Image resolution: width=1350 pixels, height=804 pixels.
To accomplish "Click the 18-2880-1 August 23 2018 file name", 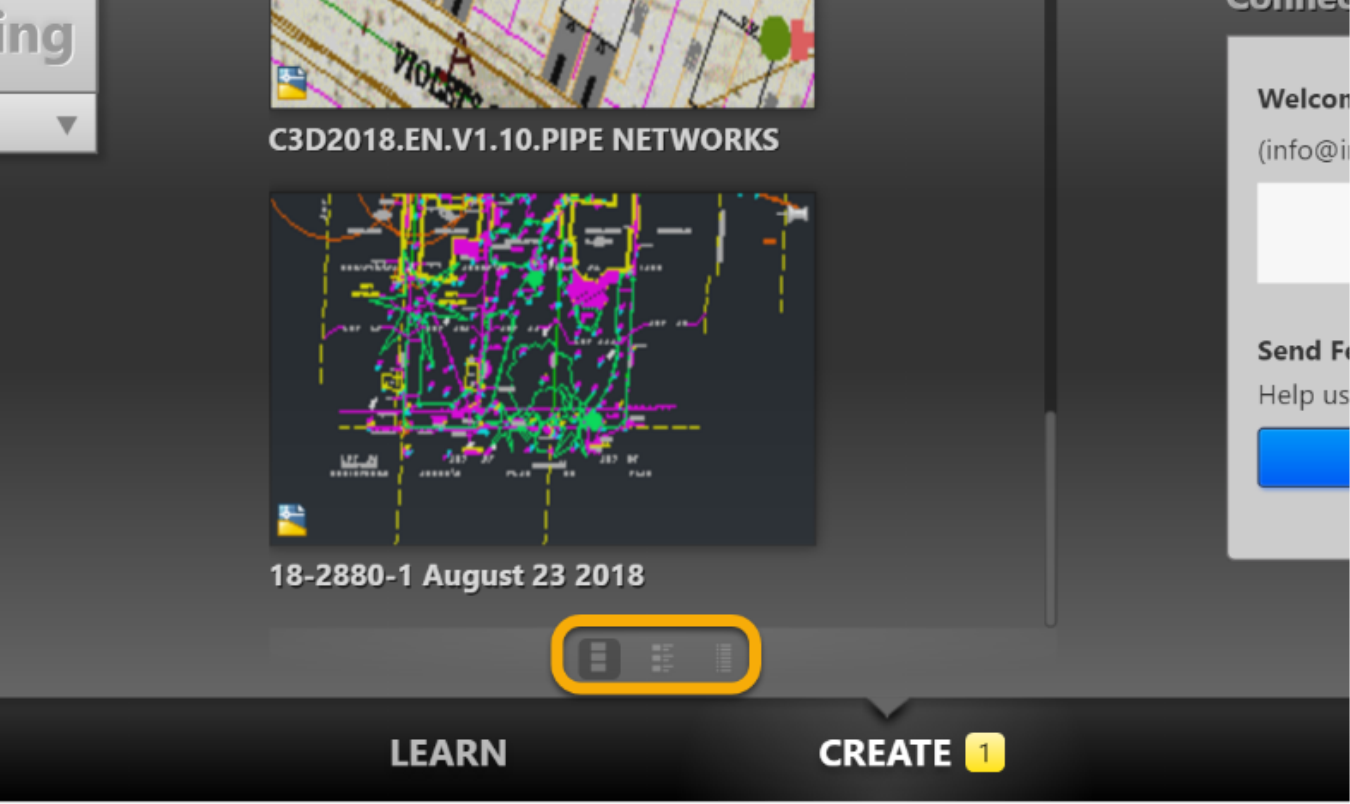I will pos(457,576).
